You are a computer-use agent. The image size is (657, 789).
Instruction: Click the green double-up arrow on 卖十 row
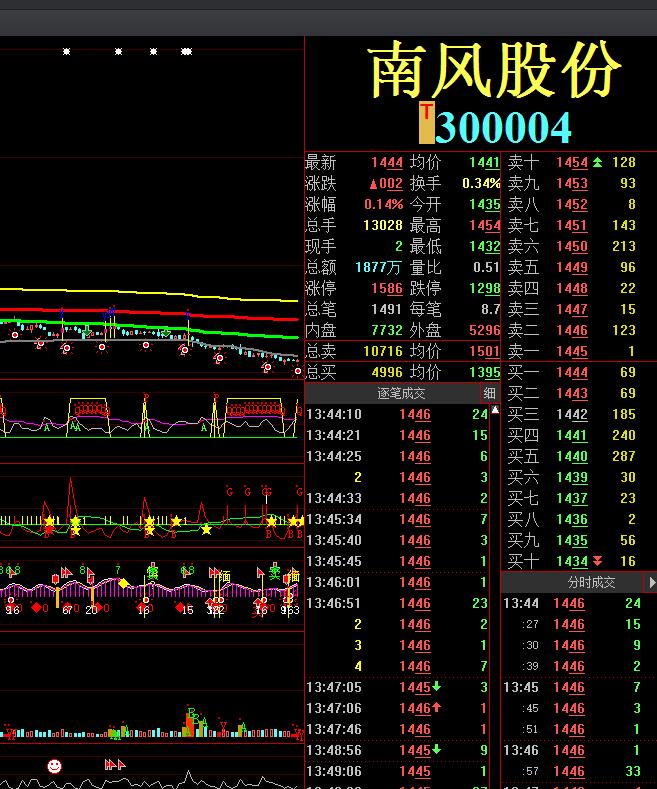coord(597,163)
